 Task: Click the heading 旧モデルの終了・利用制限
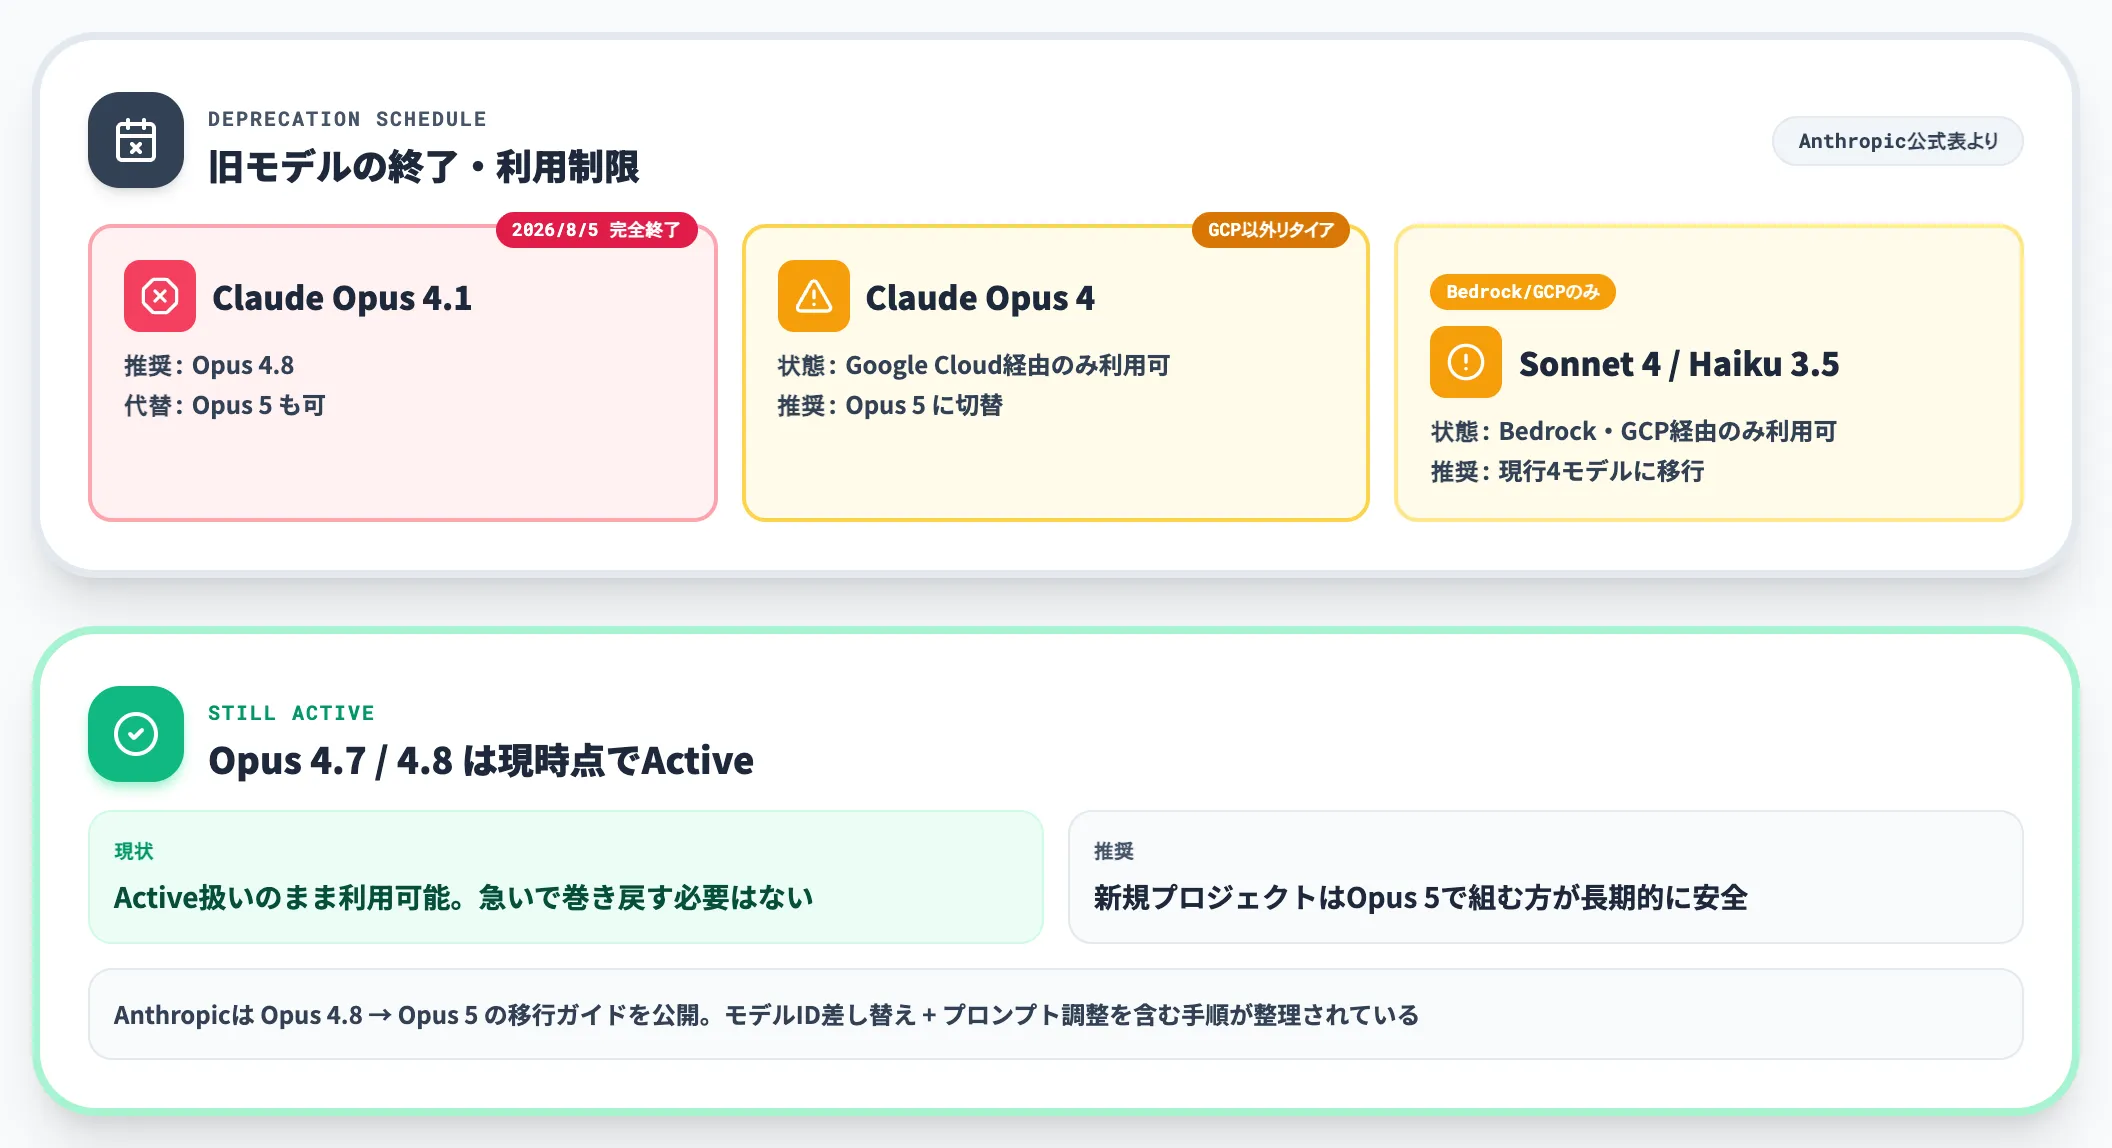(424, 166)
